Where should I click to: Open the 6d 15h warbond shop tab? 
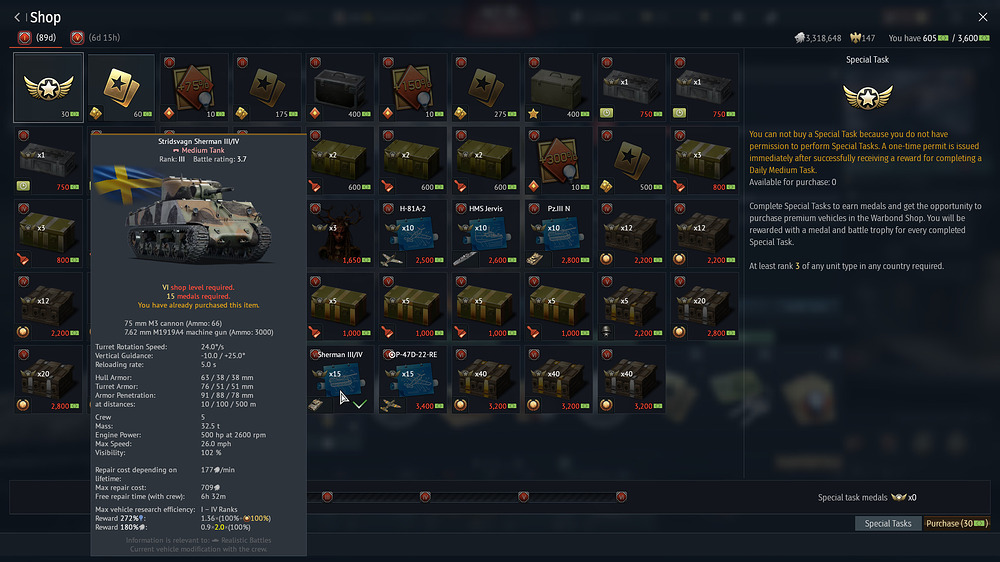click(95, 38)
